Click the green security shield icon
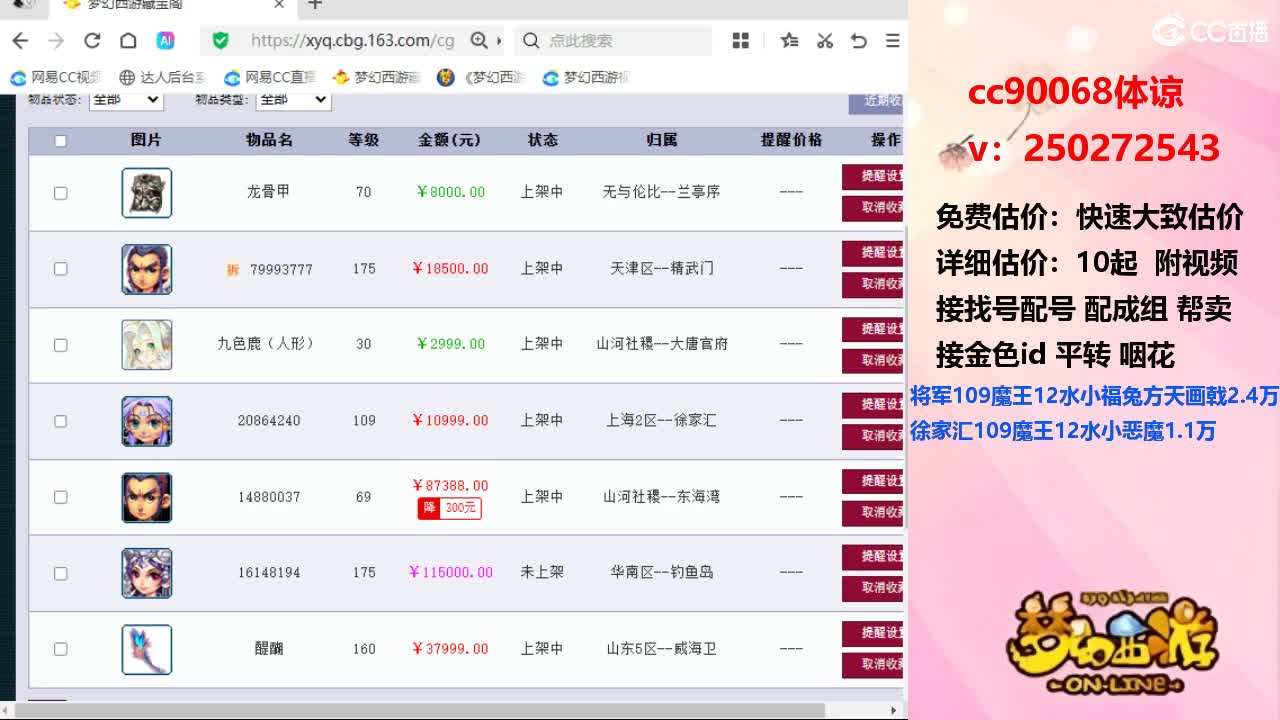 point(221,41)
